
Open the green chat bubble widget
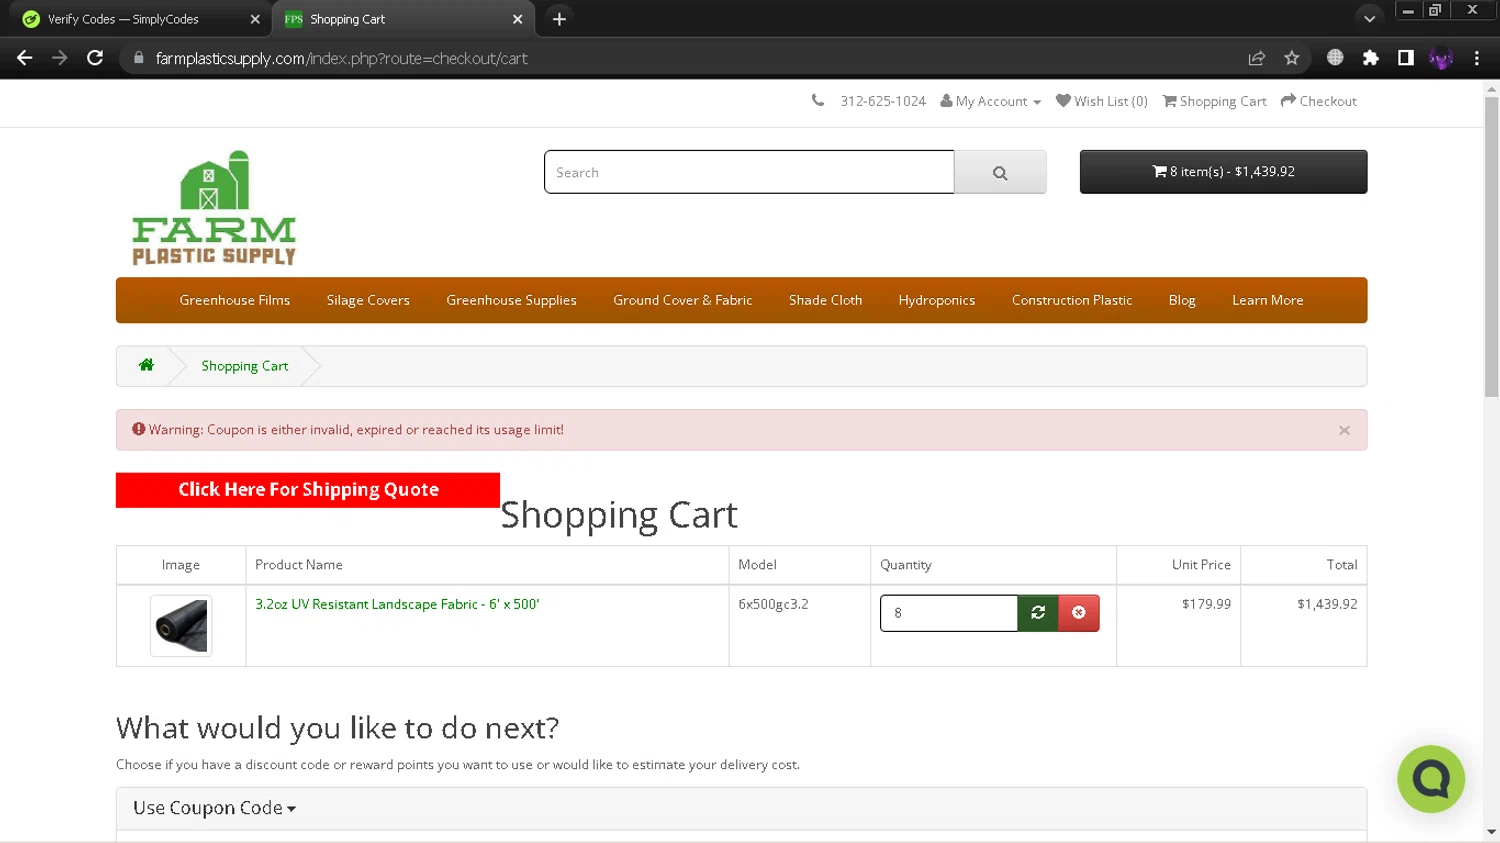click(1431, 778)
